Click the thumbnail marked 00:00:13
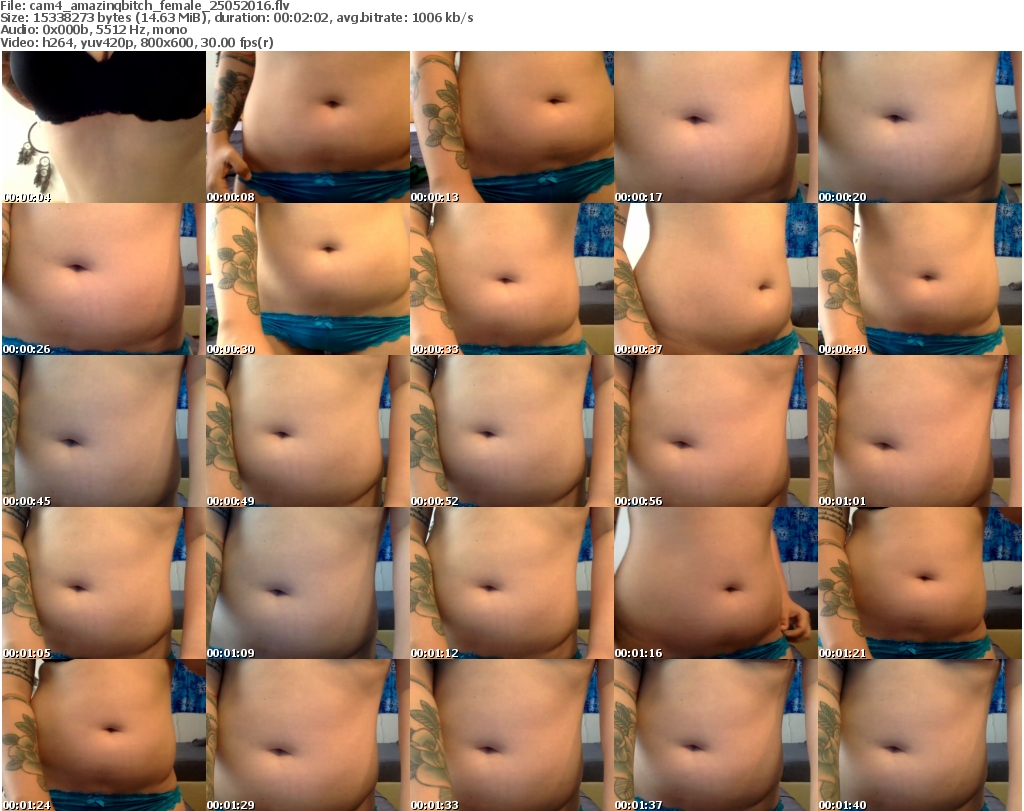 (x=512, y=127)
